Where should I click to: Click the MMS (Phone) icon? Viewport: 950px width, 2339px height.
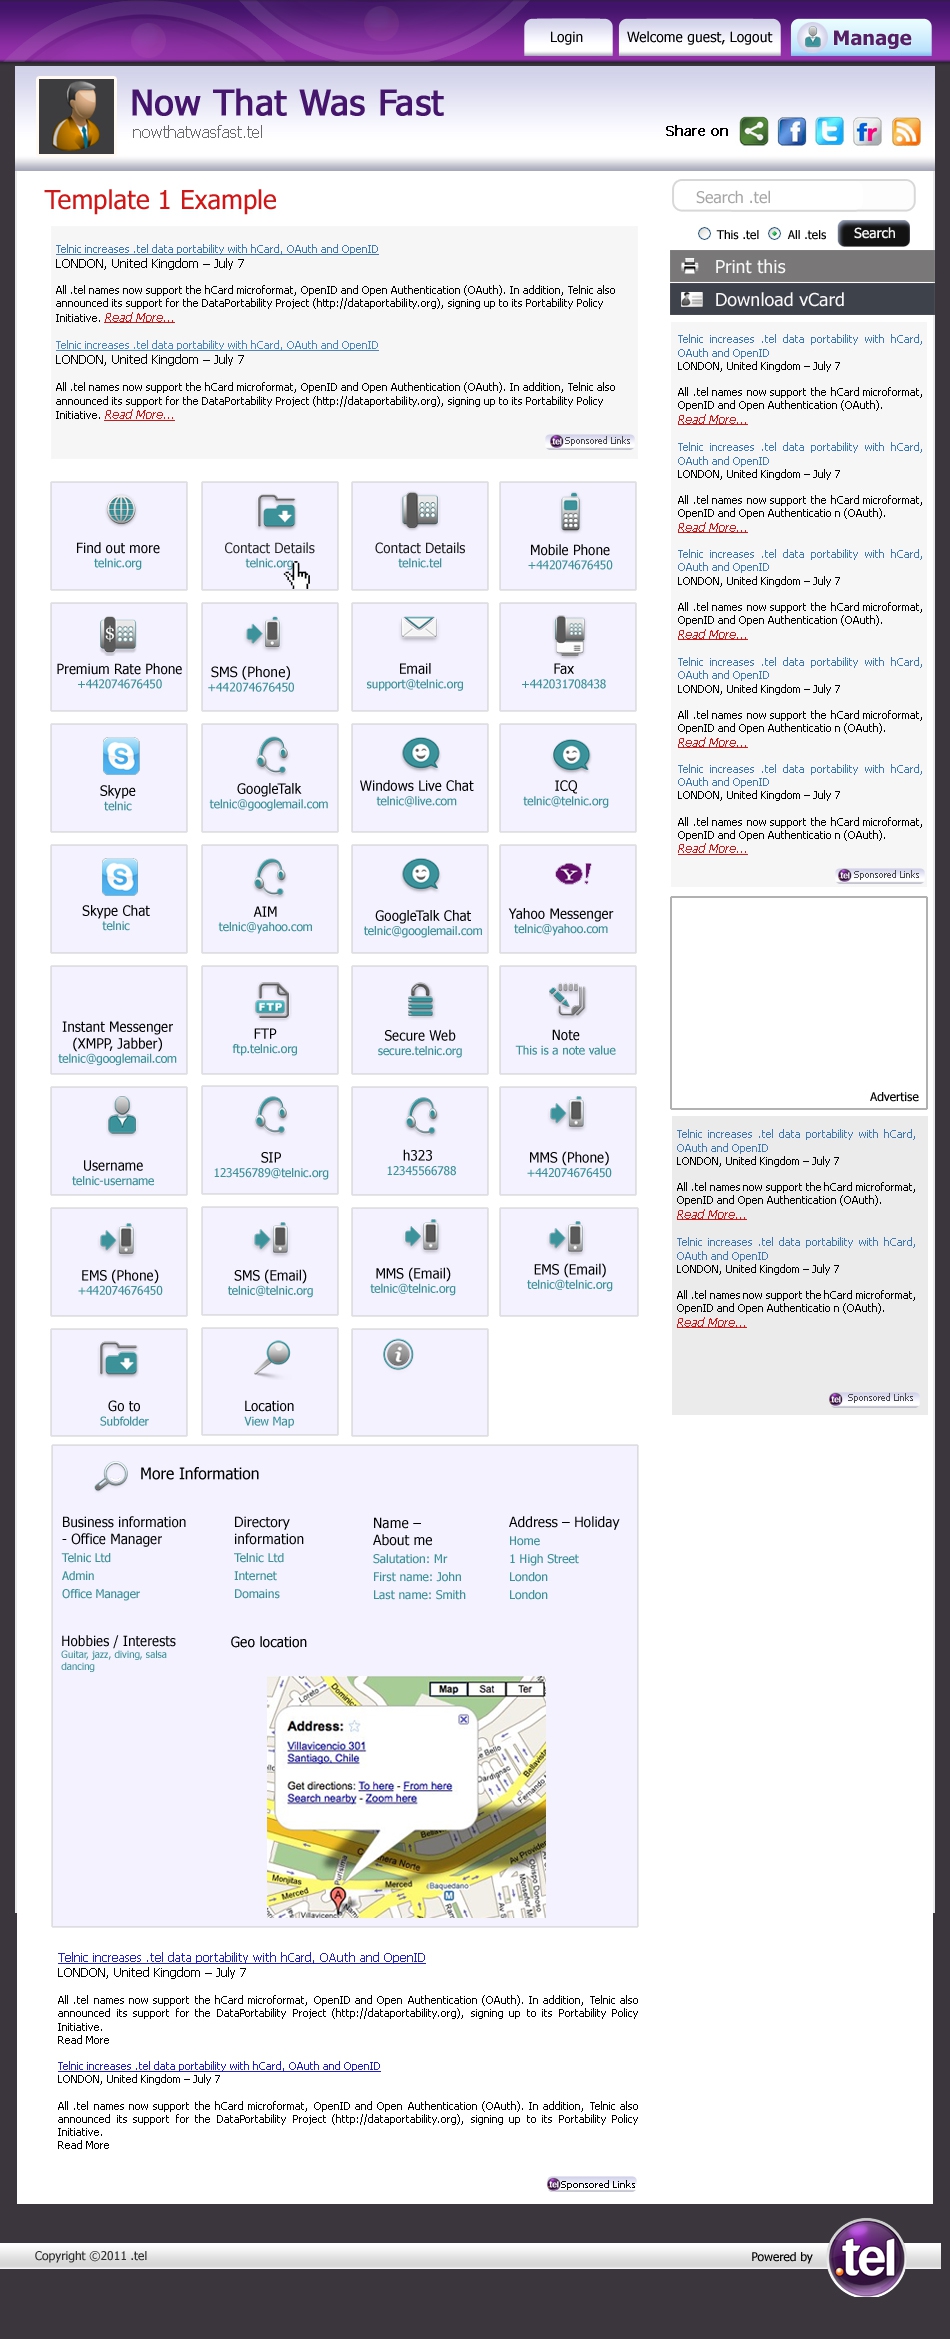click(568, 1113)
